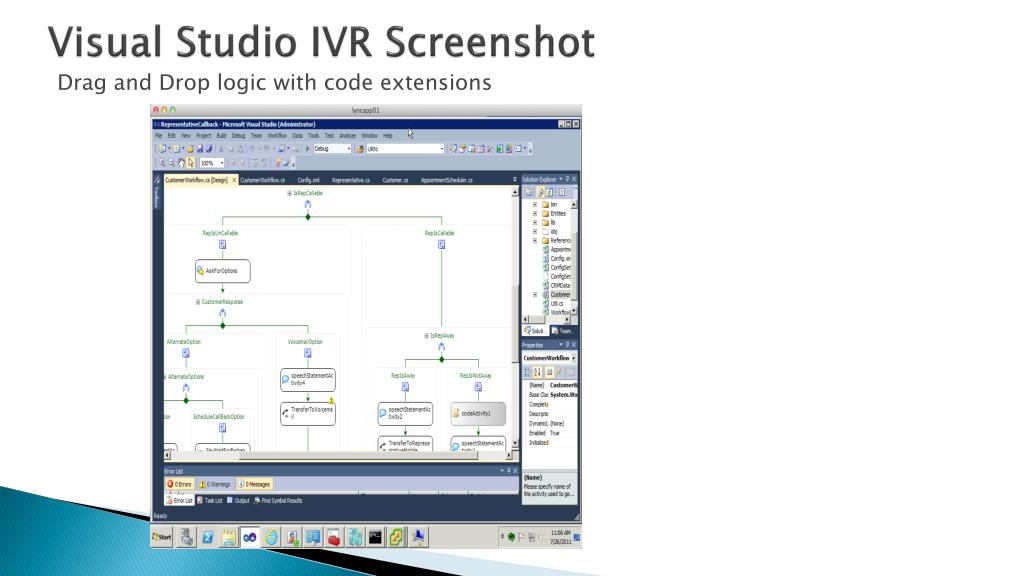Click the Internet Explorer taskbar icon
Viewport: 1024px width, 576px height.
pyautogui.click(x=271, y=537)
